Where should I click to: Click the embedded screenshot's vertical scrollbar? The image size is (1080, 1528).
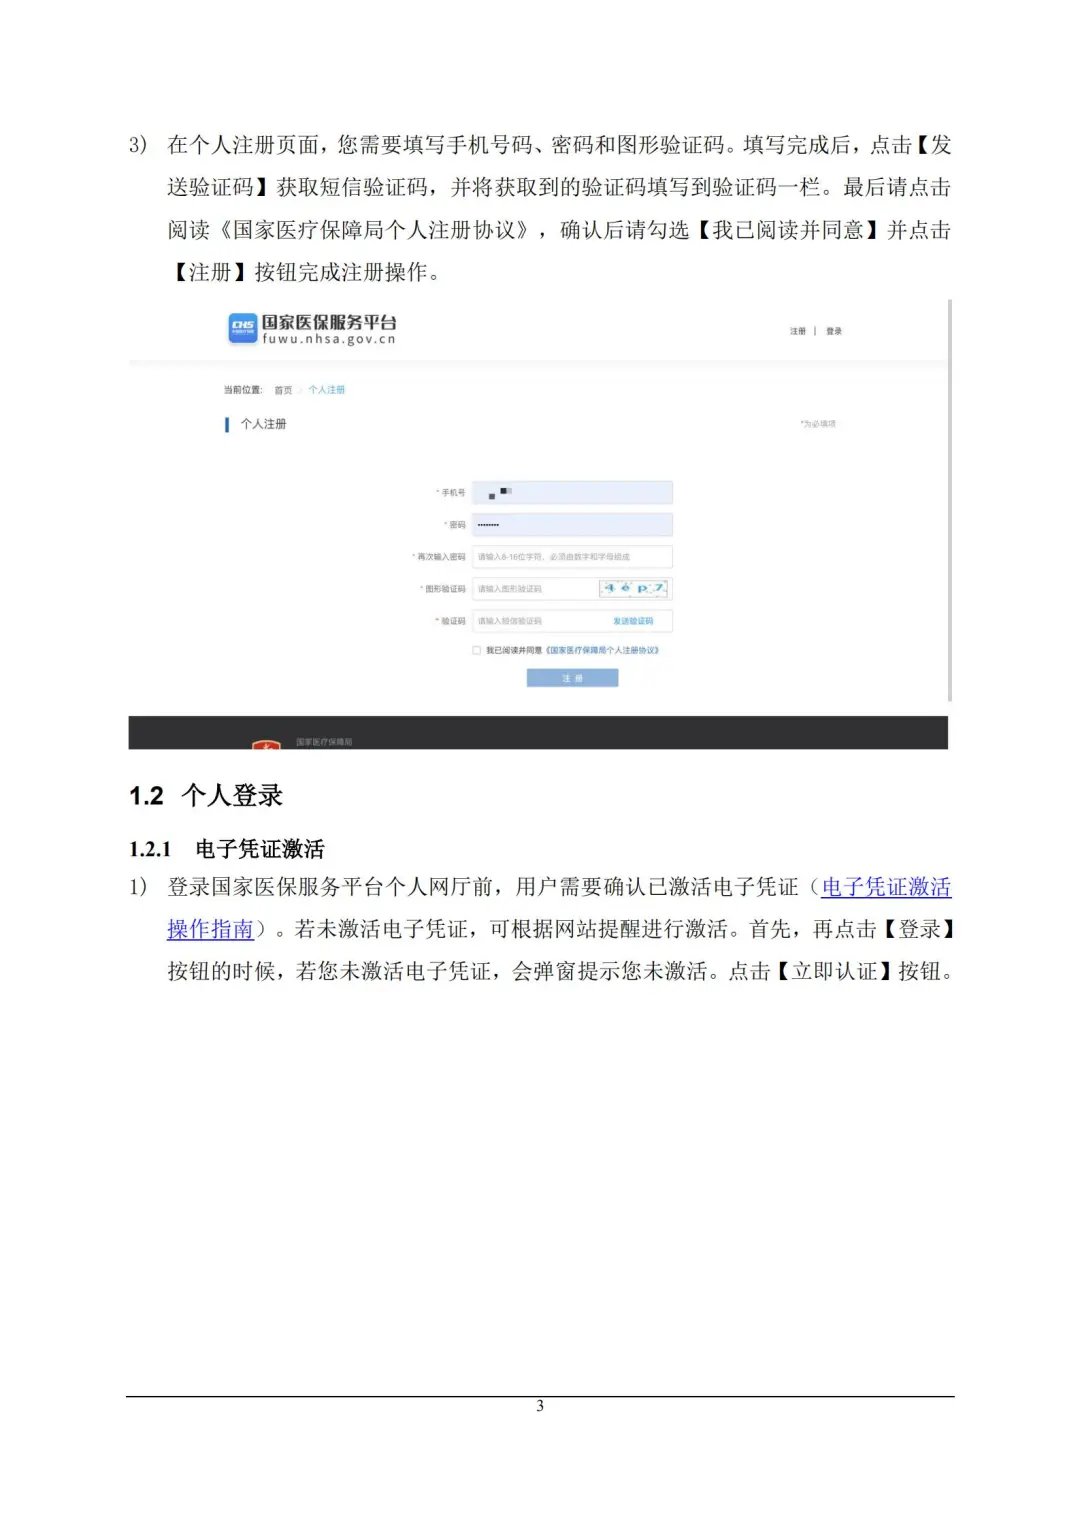coord(949,500)
